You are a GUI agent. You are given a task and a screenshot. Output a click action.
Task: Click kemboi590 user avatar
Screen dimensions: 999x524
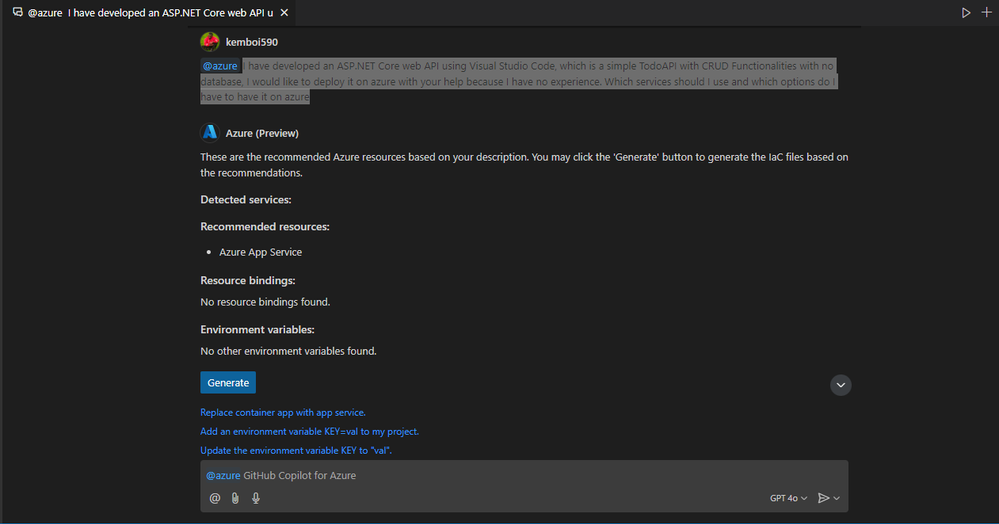[210, 42]
